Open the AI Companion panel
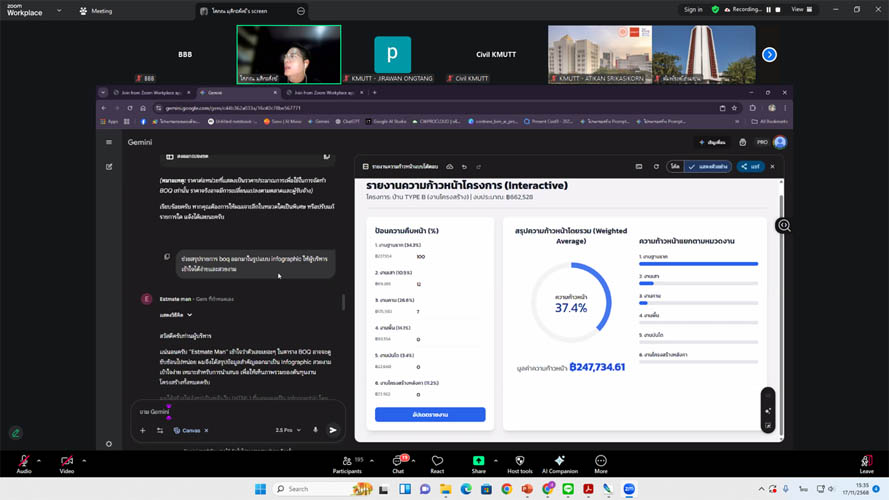 click(559, 462)
